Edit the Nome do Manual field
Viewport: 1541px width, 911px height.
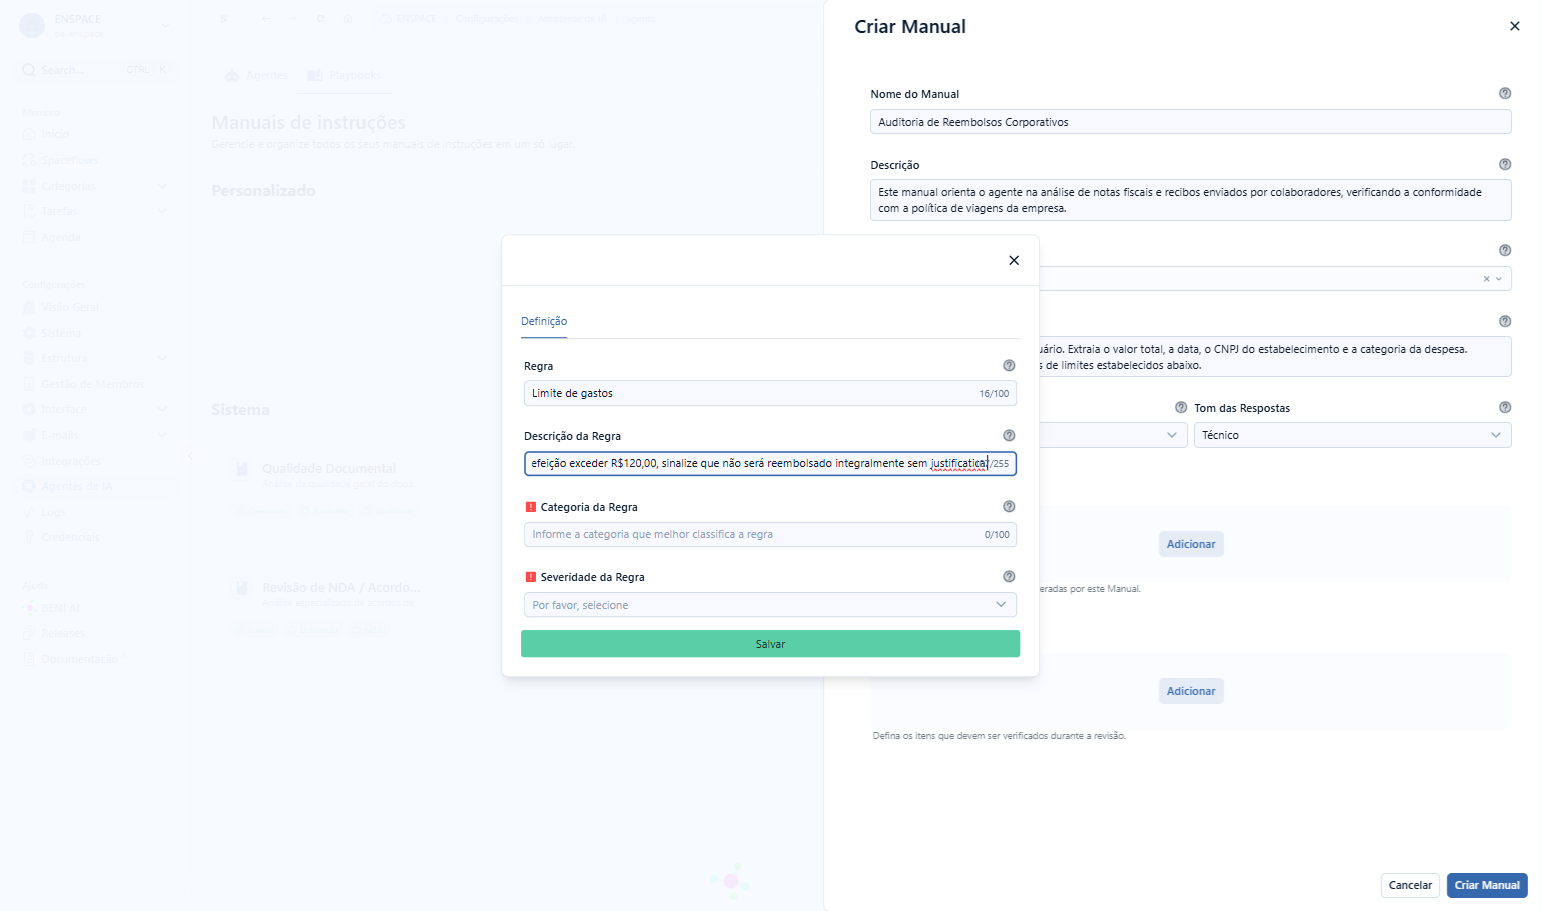tap(1190, 122)
